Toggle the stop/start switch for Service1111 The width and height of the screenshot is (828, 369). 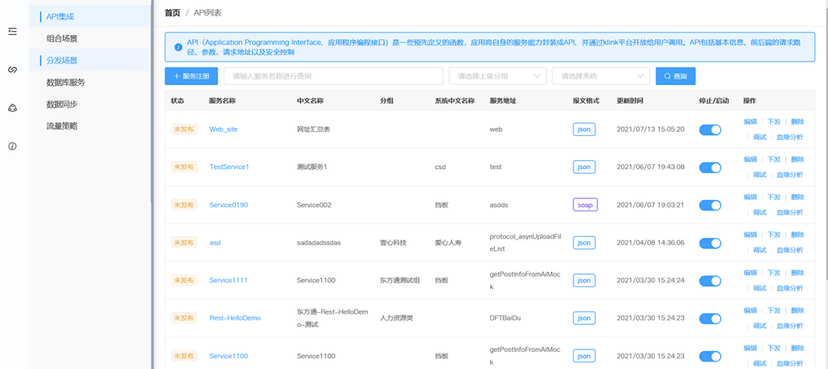(x=710, y=281)
